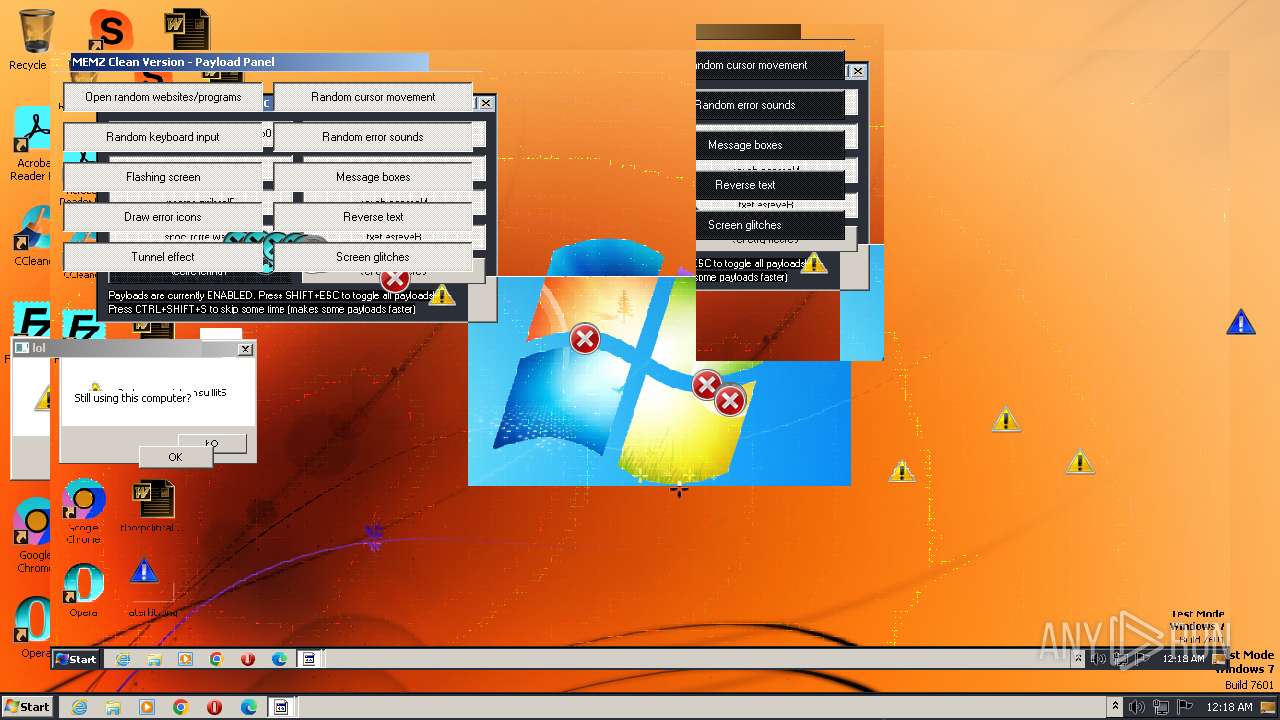
Task: Toggle the 'Random keyboard input' payload
Action: pyautogui.click(x=163, y=137)
